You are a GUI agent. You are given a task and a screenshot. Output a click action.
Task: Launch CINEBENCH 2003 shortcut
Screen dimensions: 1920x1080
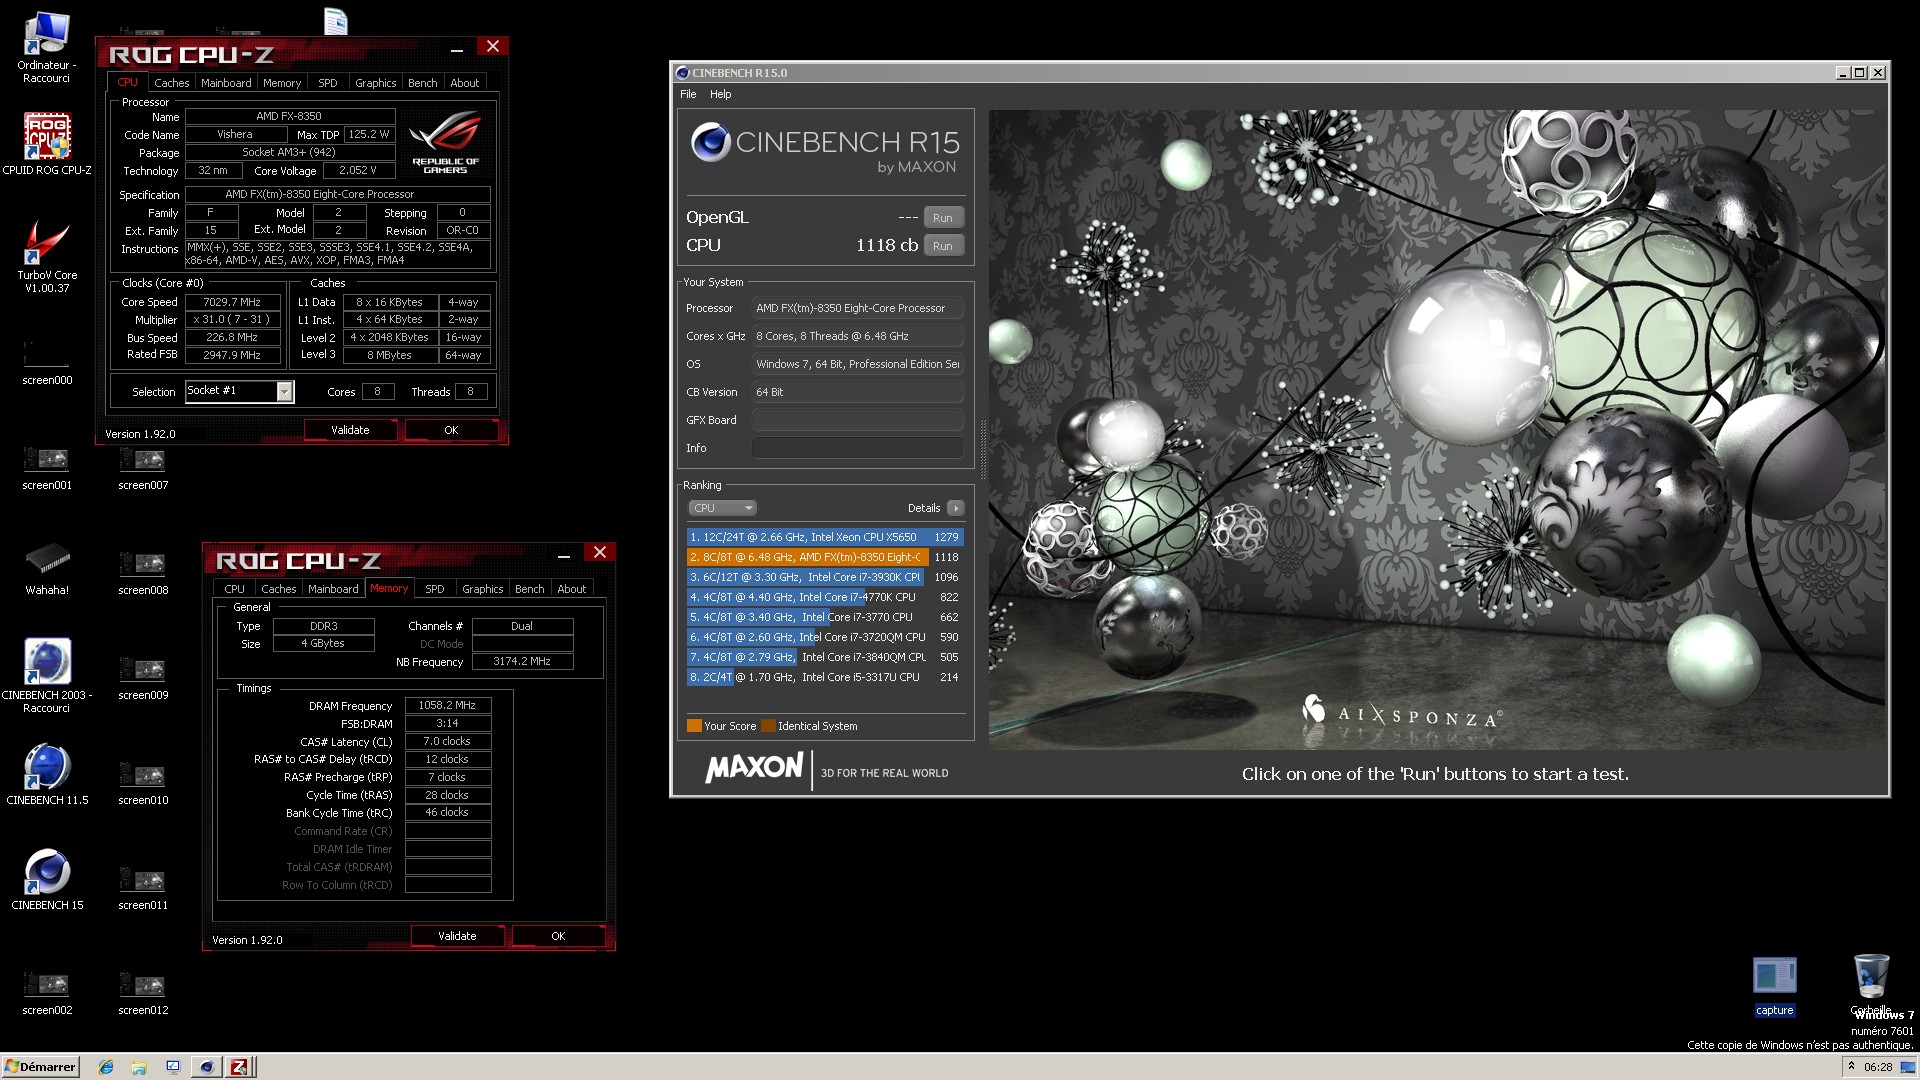[46, 675]
